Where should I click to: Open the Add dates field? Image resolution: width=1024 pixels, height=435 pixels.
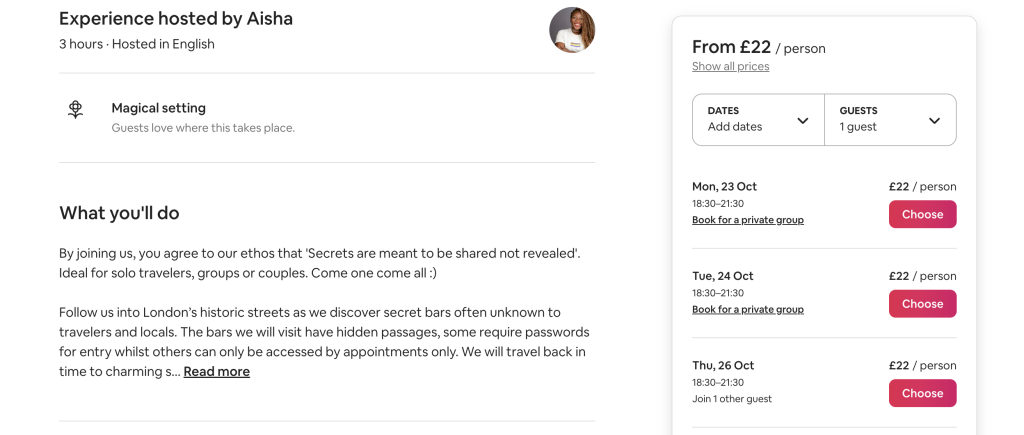coord(758,120)
